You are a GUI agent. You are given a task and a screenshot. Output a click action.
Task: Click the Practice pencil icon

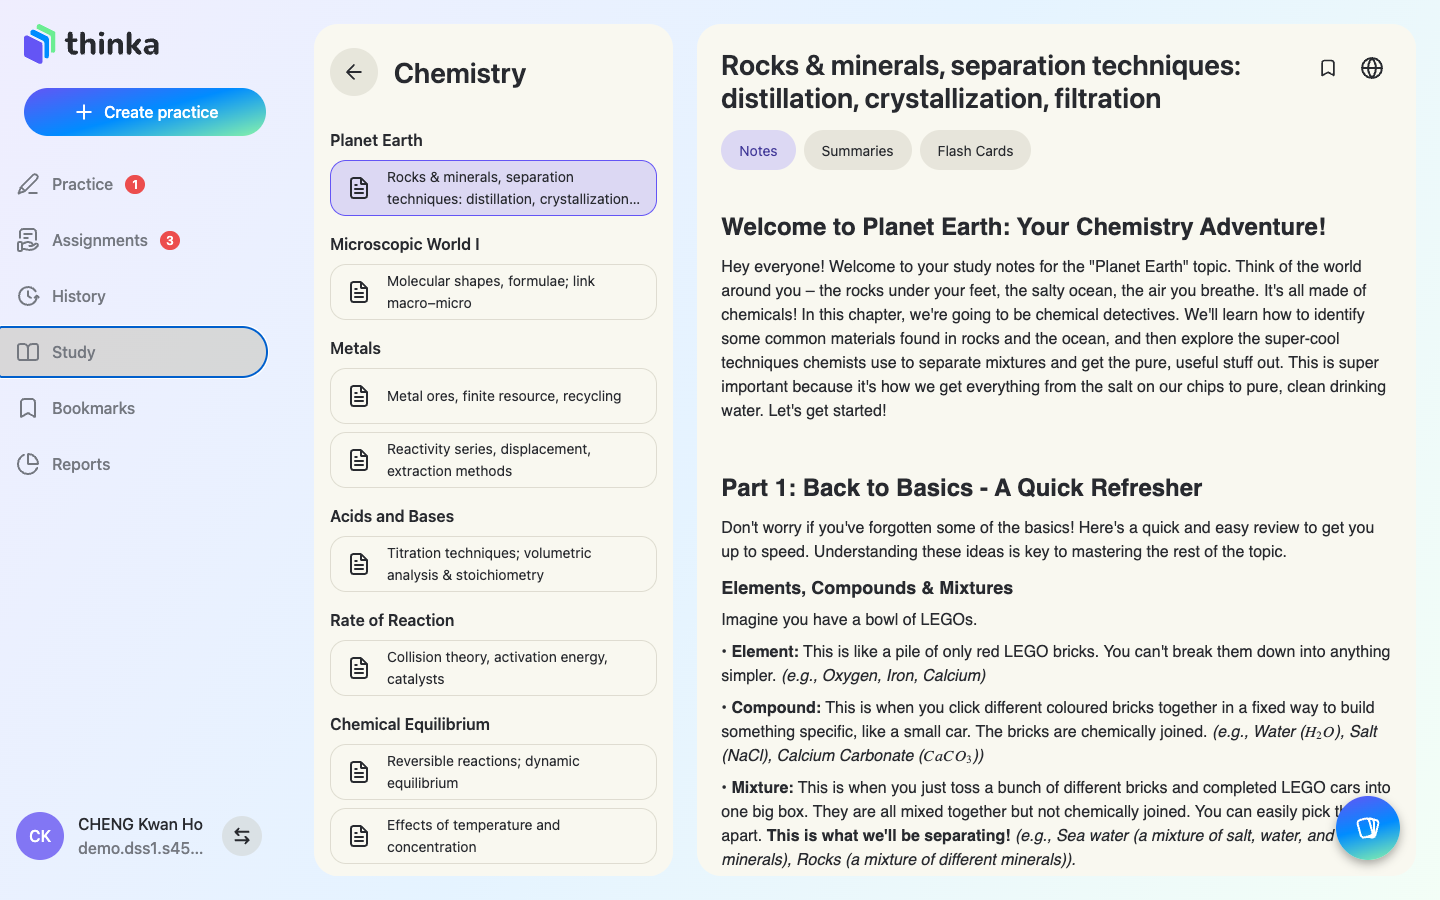tap(28, 184)
